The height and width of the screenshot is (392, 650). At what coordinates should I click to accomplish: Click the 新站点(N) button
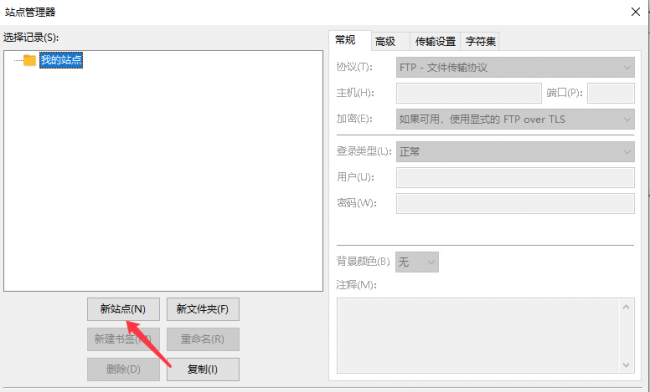(123, 309)
